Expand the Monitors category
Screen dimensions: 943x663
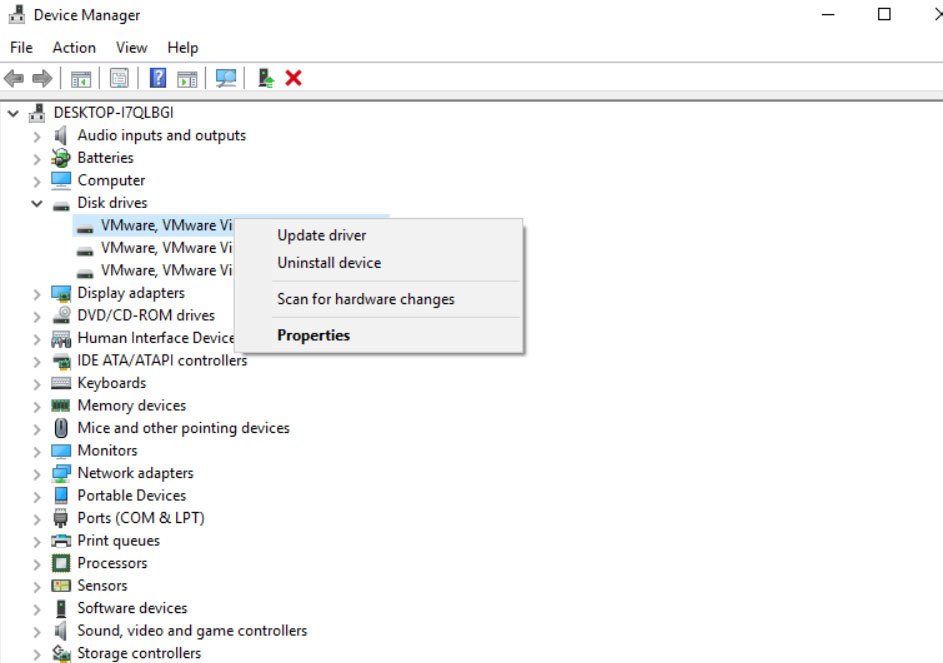pos(37,452)
